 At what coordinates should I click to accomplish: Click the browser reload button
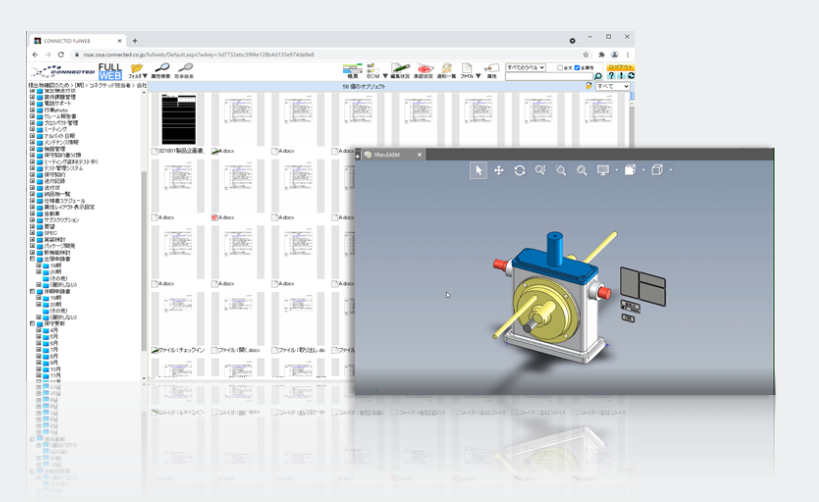[61, 54]
